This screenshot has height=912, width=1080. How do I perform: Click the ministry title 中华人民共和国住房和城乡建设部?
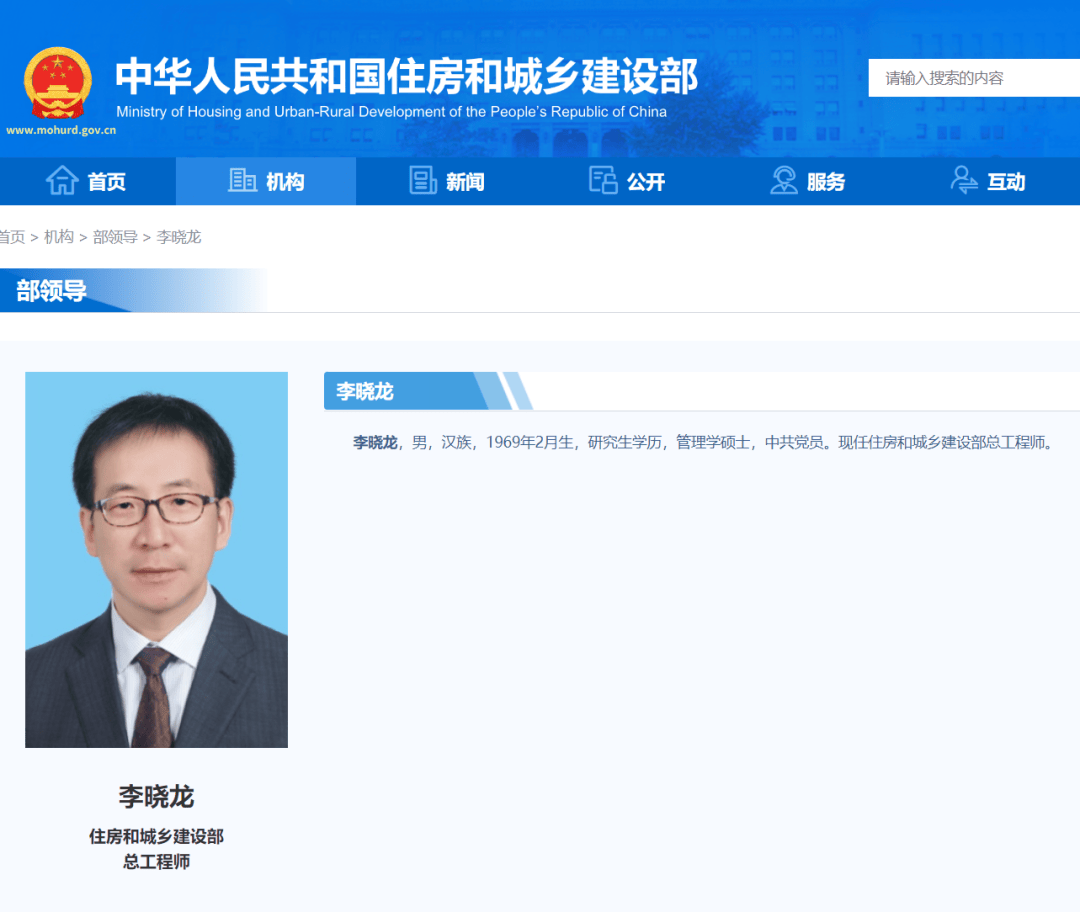point(406,76)
